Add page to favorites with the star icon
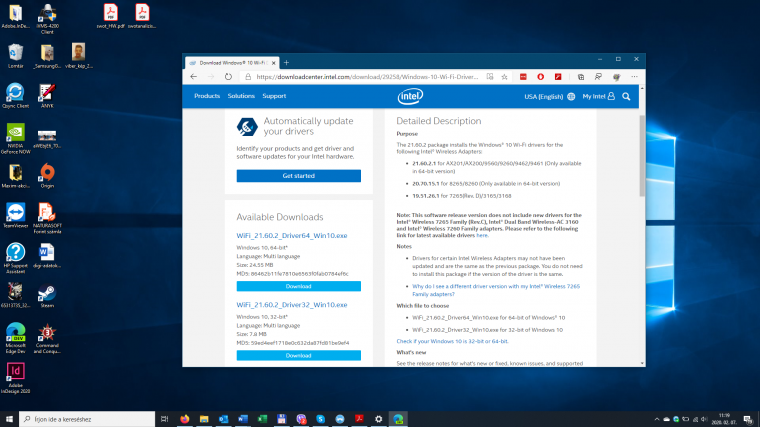760x427 pixels. (x=504, y=77)
